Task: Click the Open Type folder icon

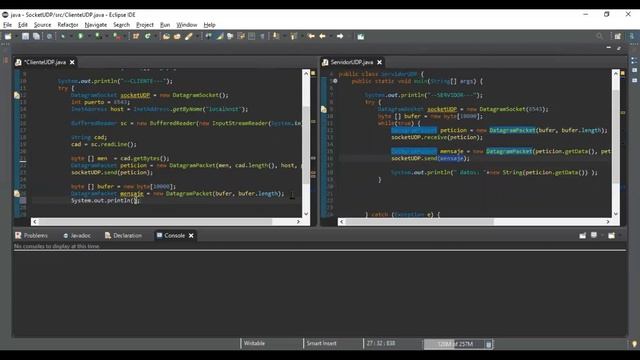Action: point(166,36)
